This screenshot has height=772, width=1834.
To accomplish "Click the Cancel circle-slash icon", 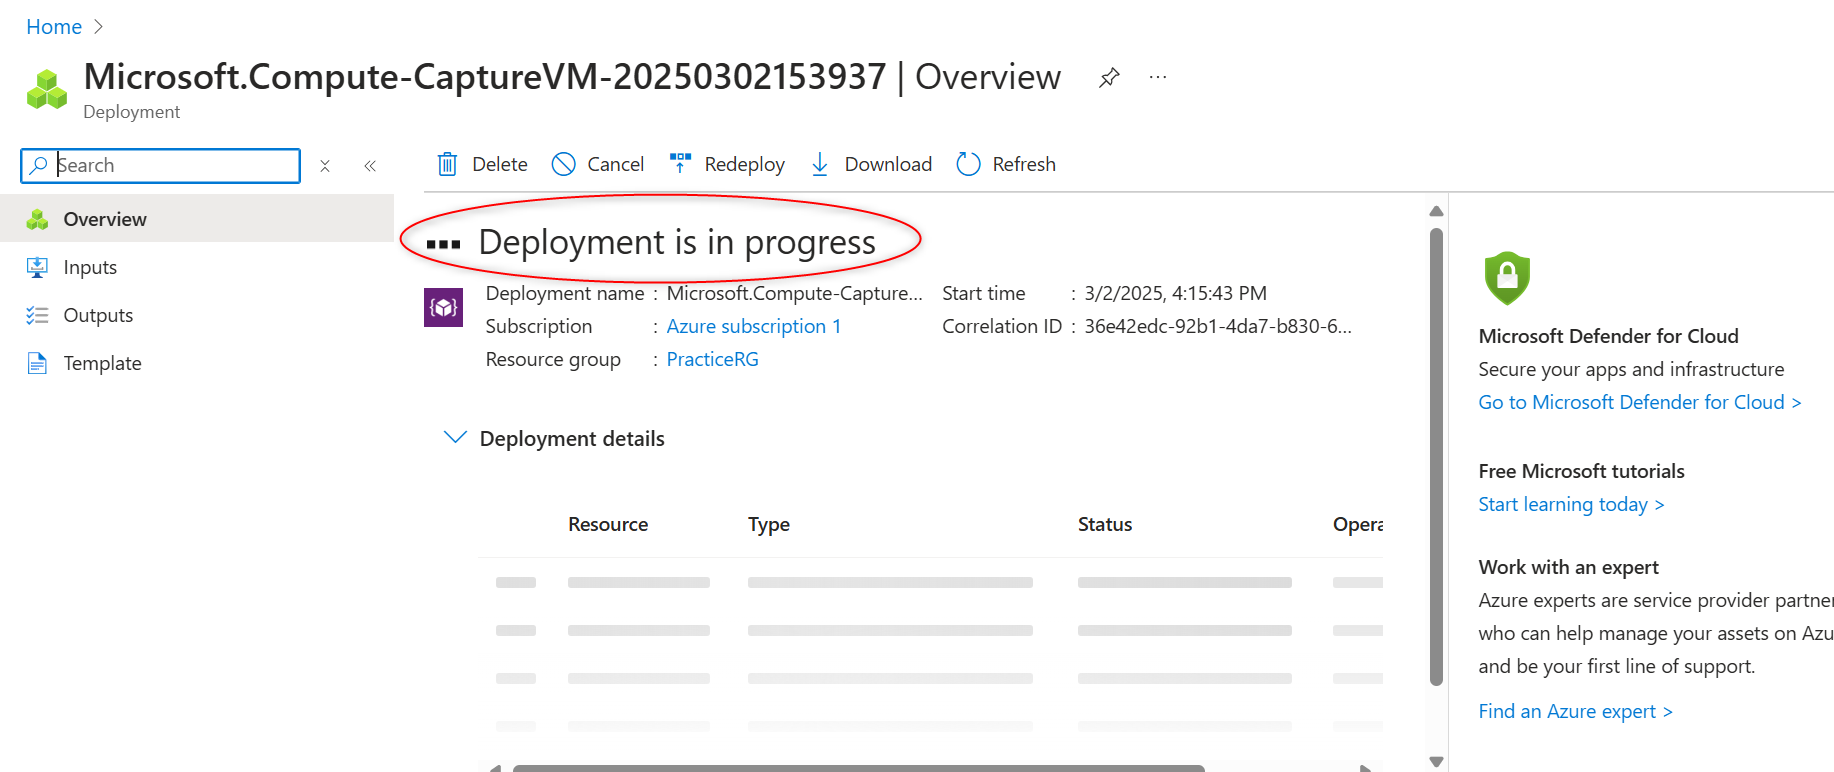I will 564,164.
